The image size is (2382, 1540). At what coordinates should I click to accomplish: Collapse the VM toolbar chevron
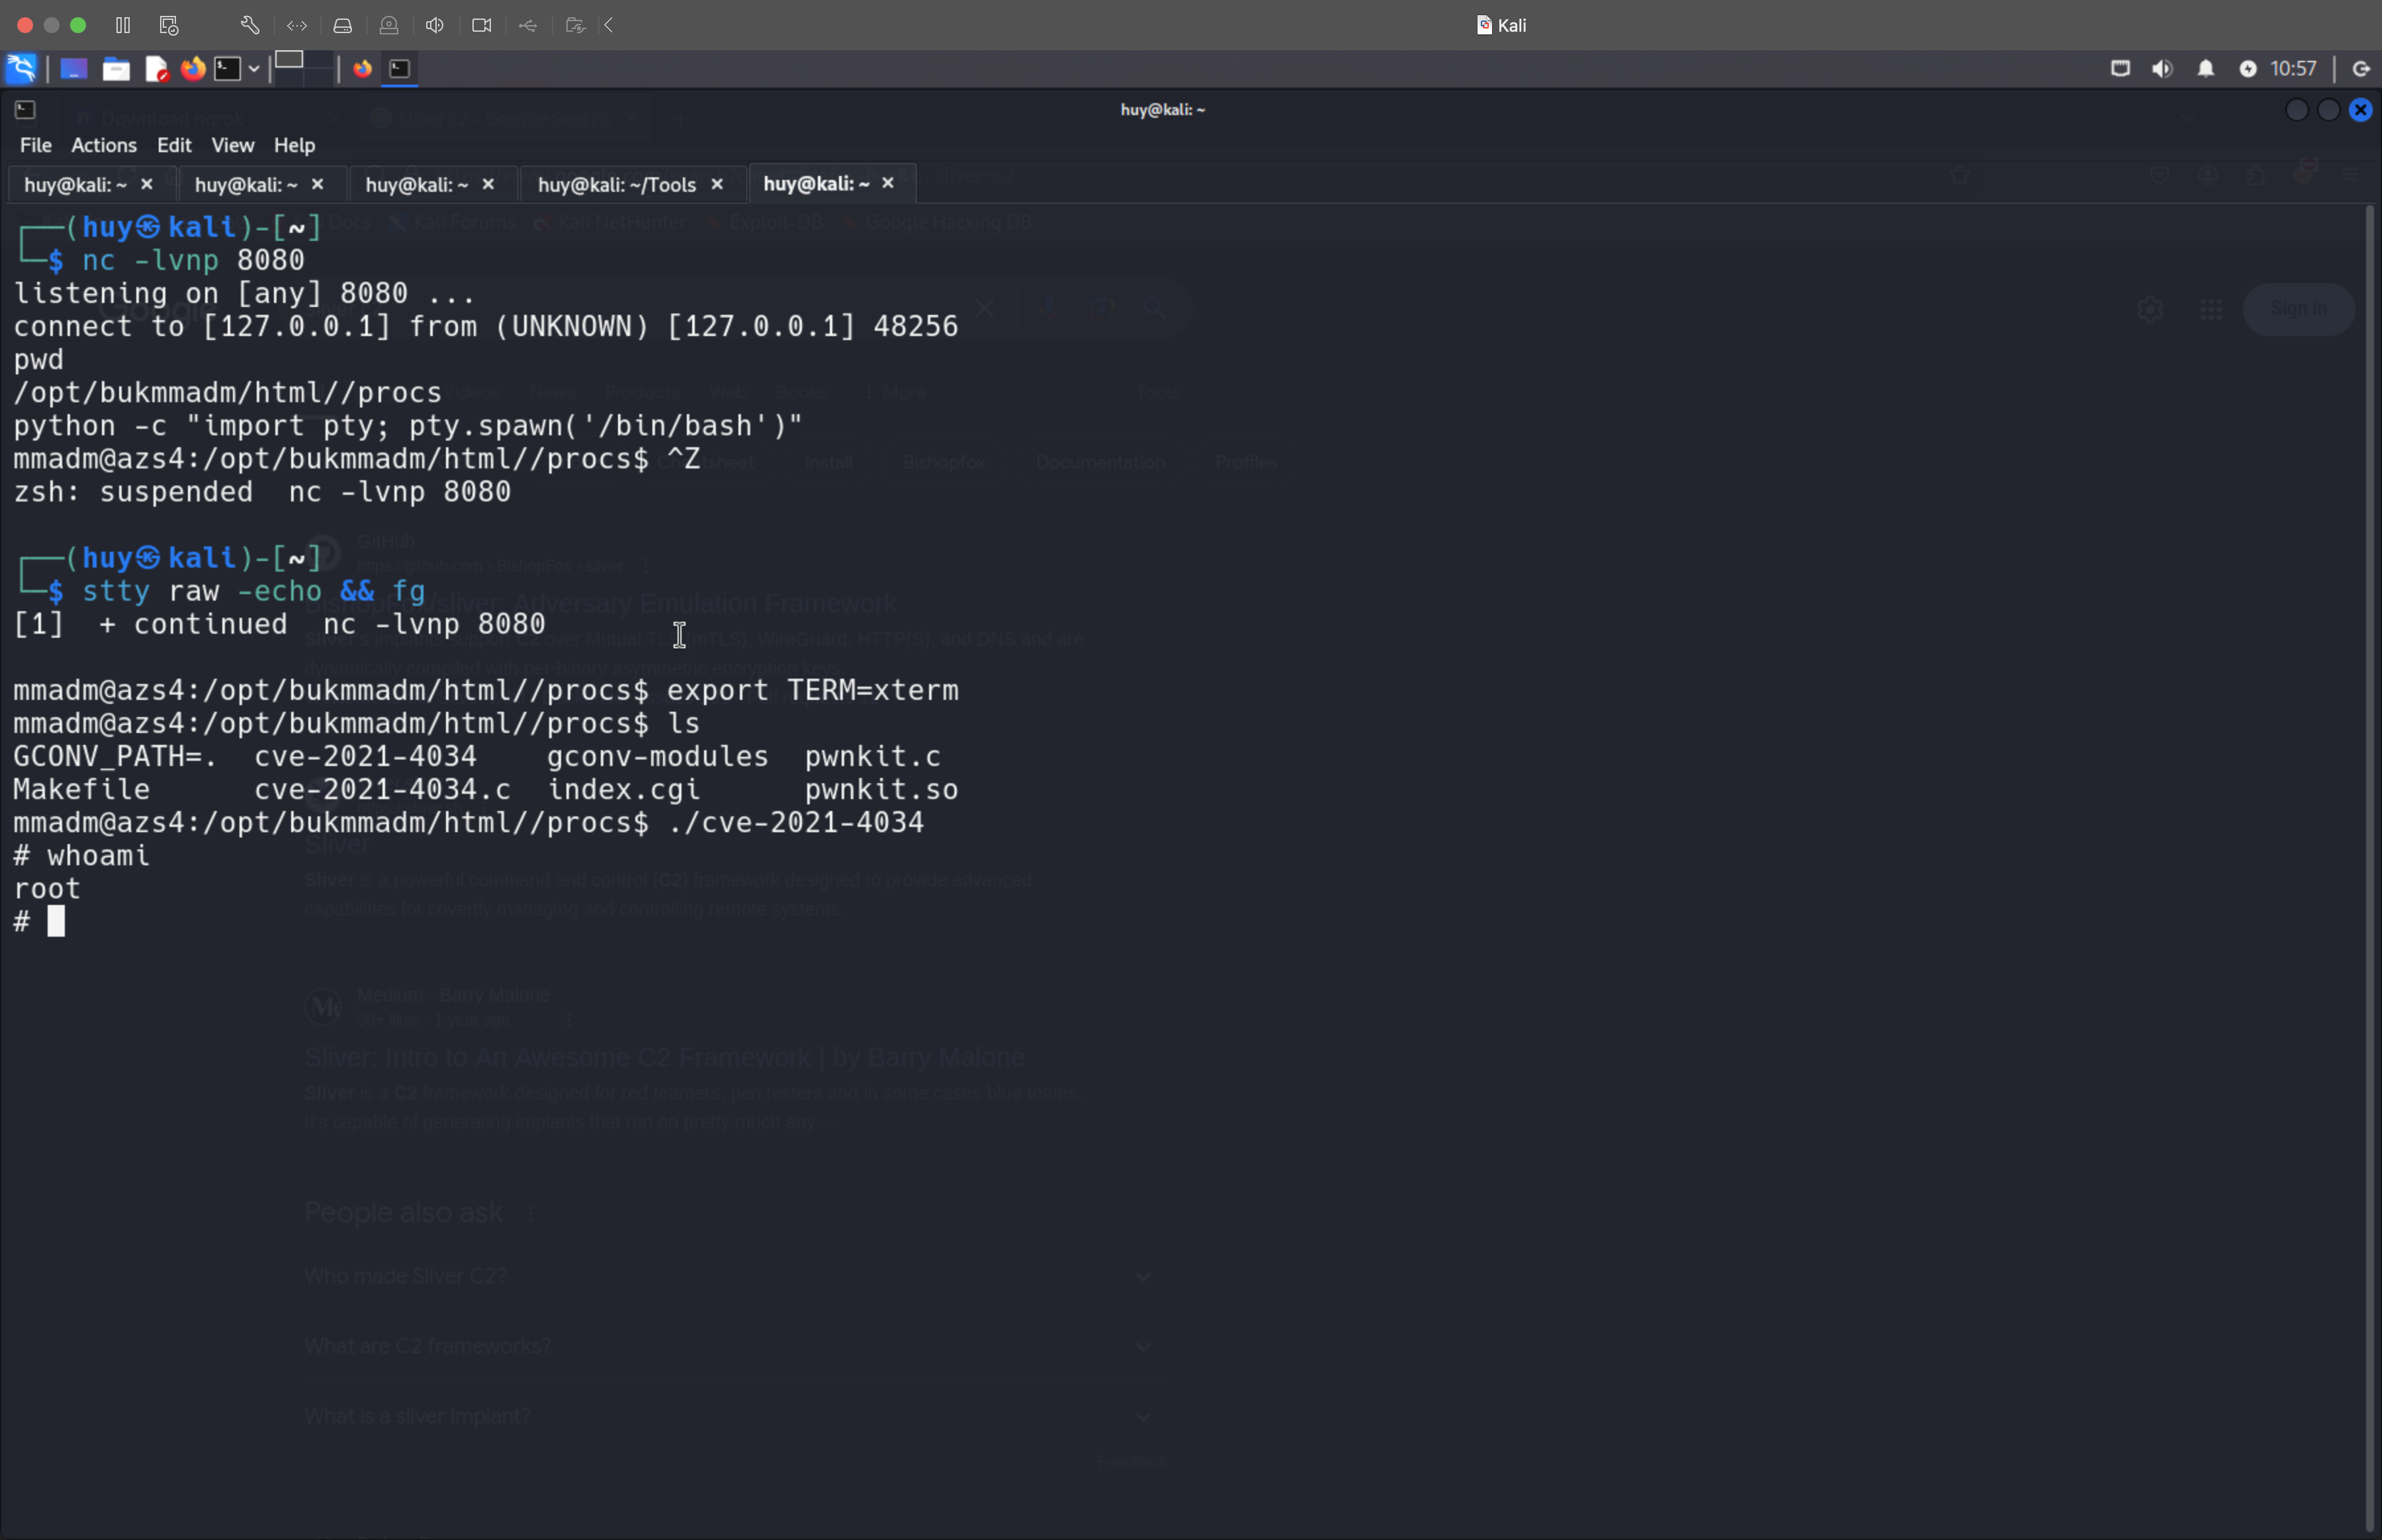point(608,25)
